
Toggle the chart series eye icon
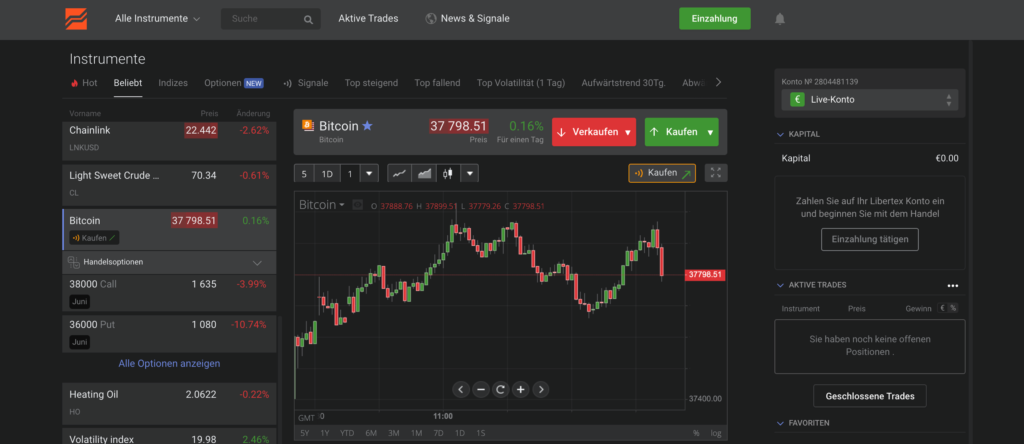357,205
